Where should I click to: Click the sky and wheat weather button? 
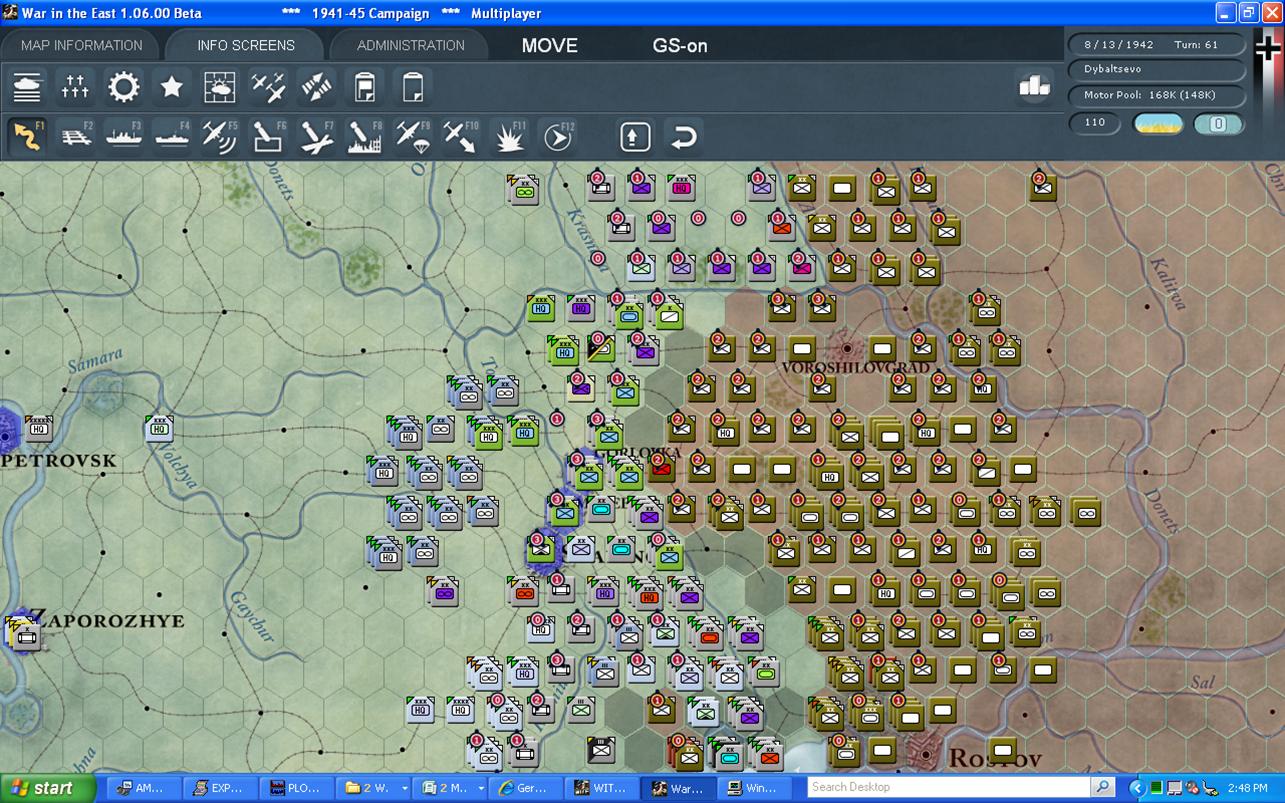1158,124
